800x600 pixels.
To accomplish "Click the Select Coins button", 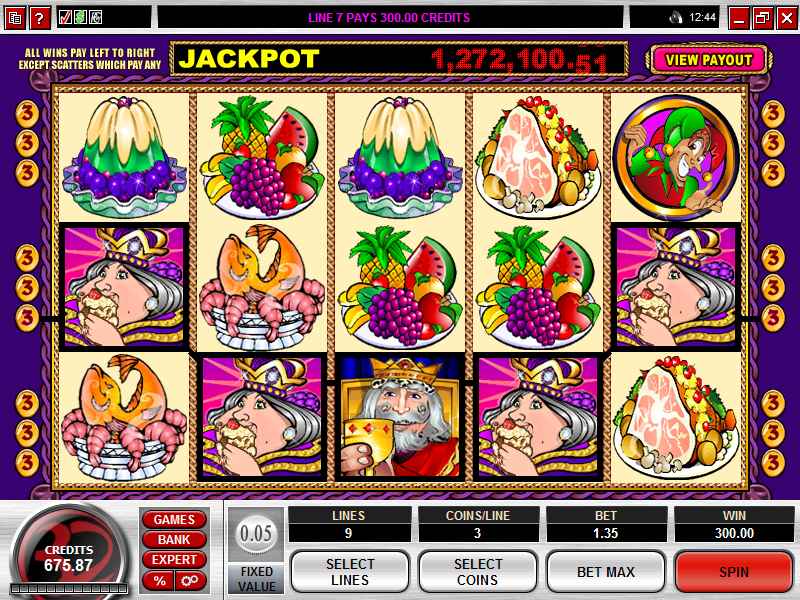I will pos(478,572).
